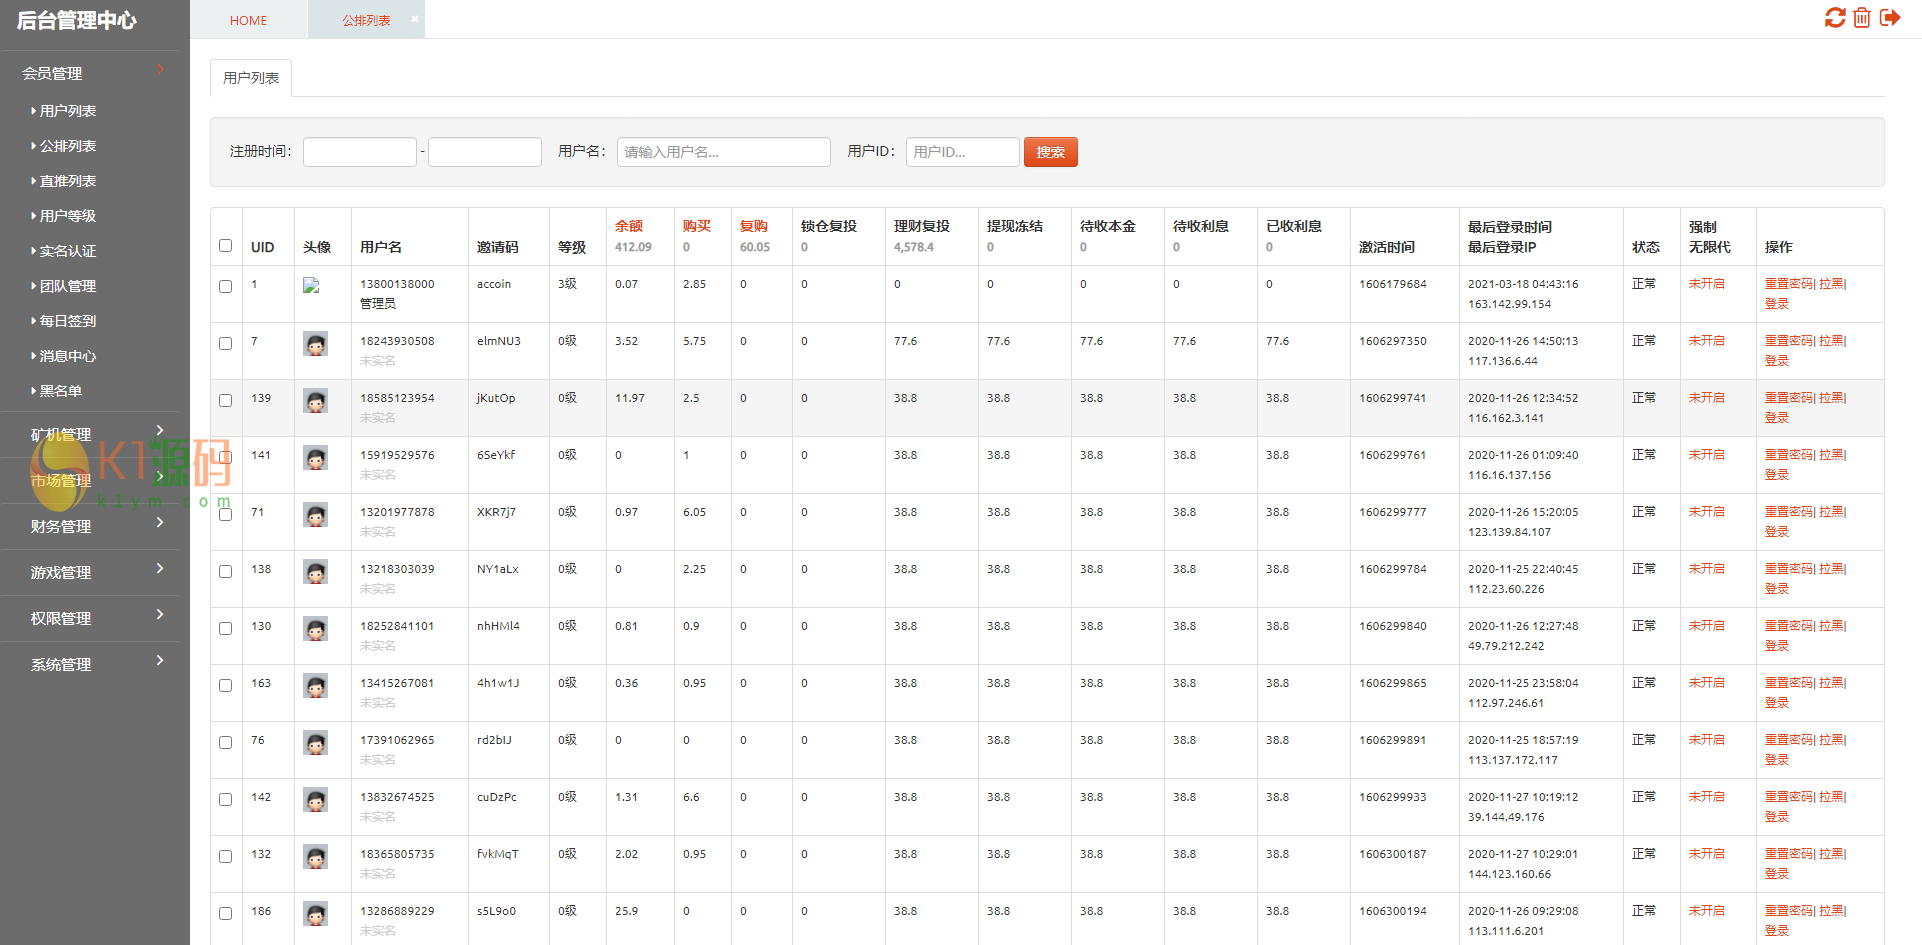This screenshot has width=1922, height=945.
Task: Click invite code elmNU3
Action: [499, 341]
